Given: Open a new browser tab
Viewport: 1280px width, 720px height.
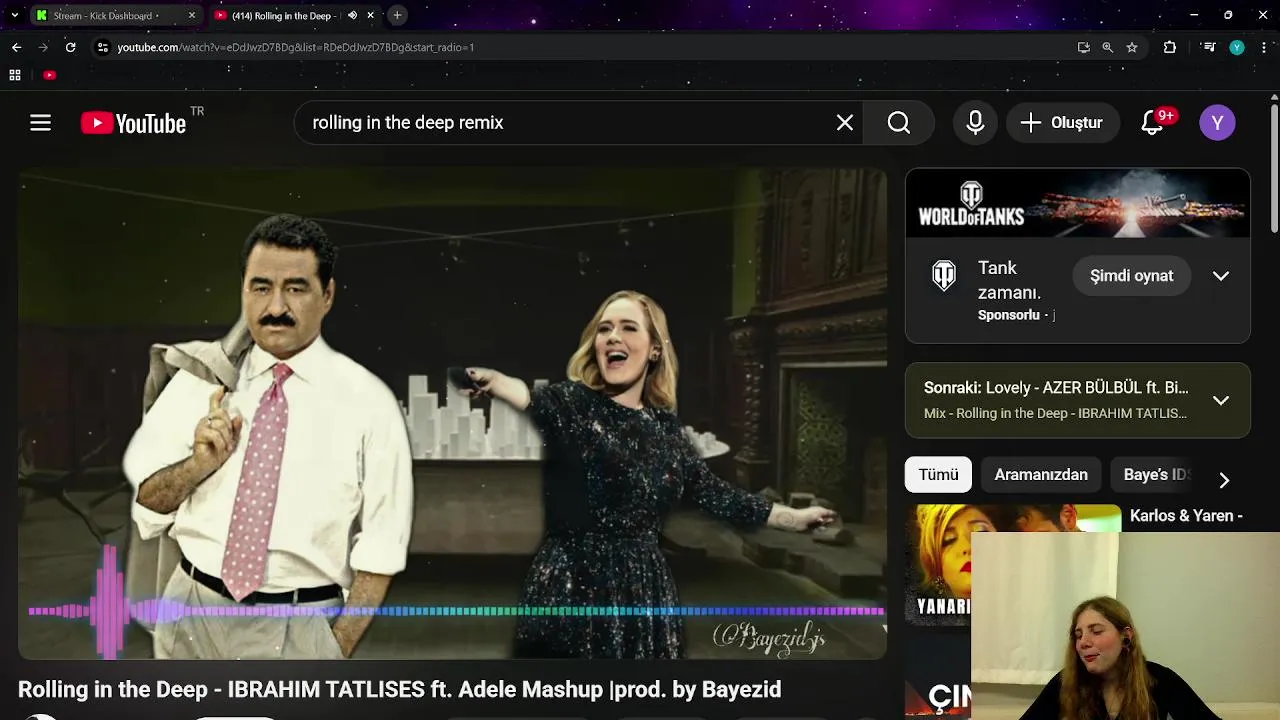Looking at the screenshot, I should pyautogui.click(x=397, y=15).
